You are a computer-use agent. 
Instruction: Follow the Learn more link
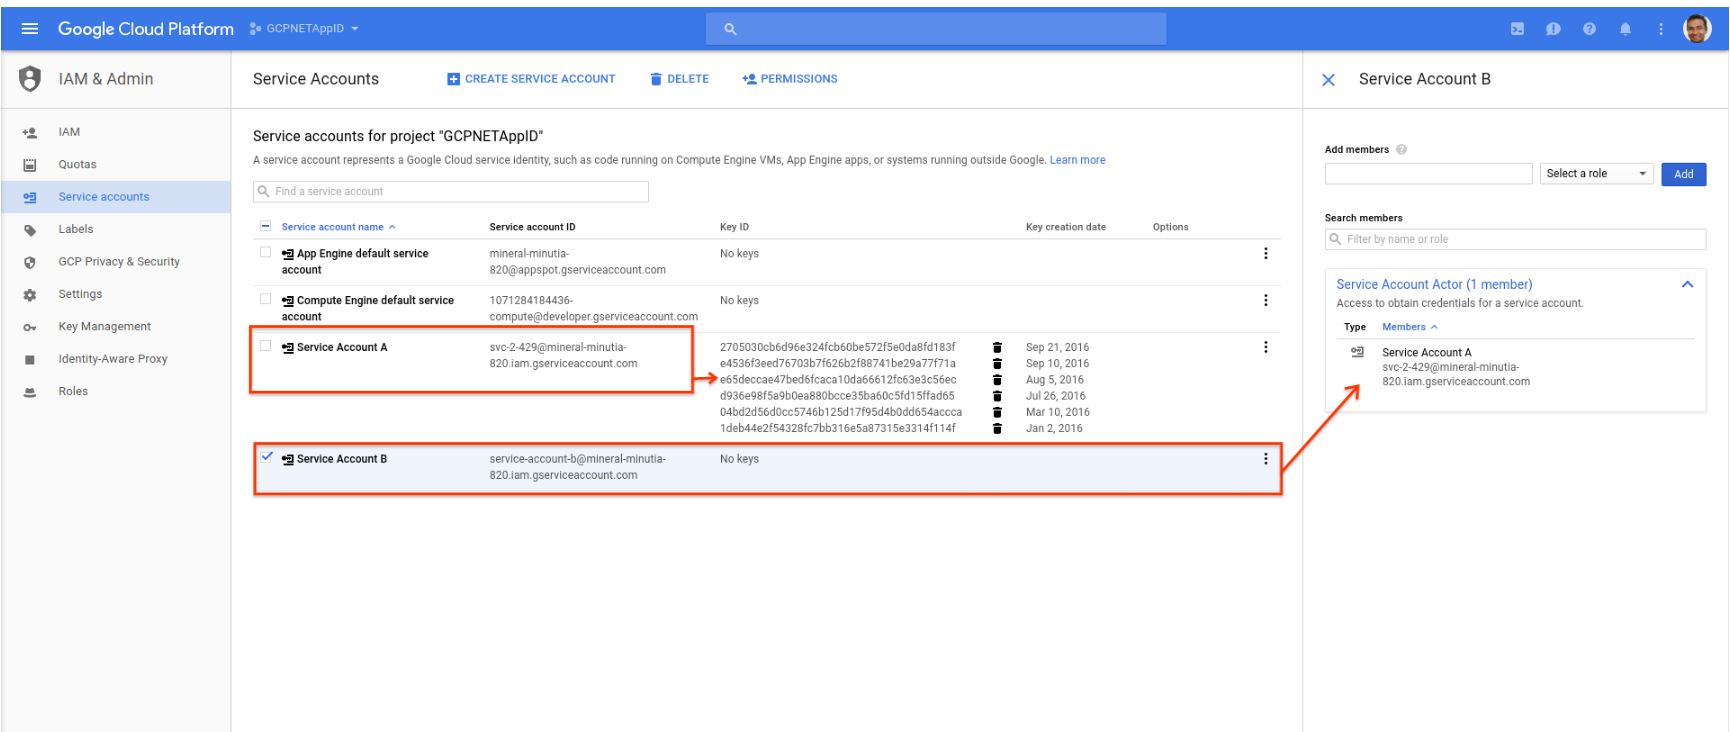click(x=1077, y=160)
